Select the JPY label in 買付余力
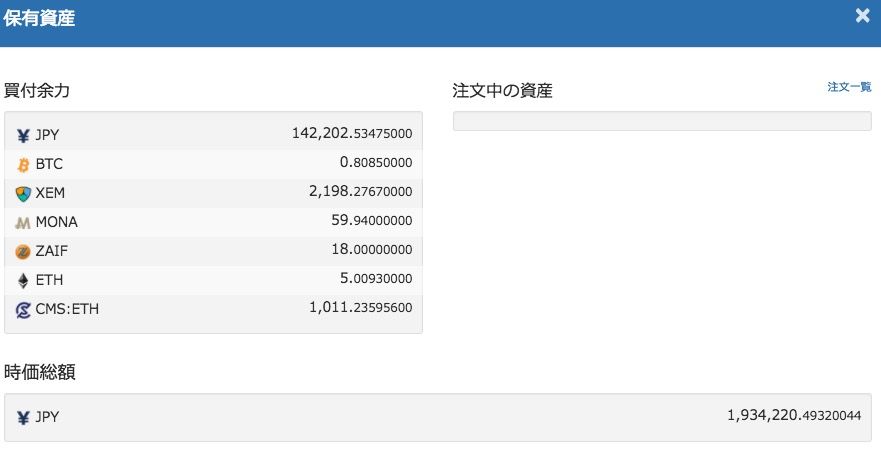Screen dimensions: 881x451 pos(47,135)
